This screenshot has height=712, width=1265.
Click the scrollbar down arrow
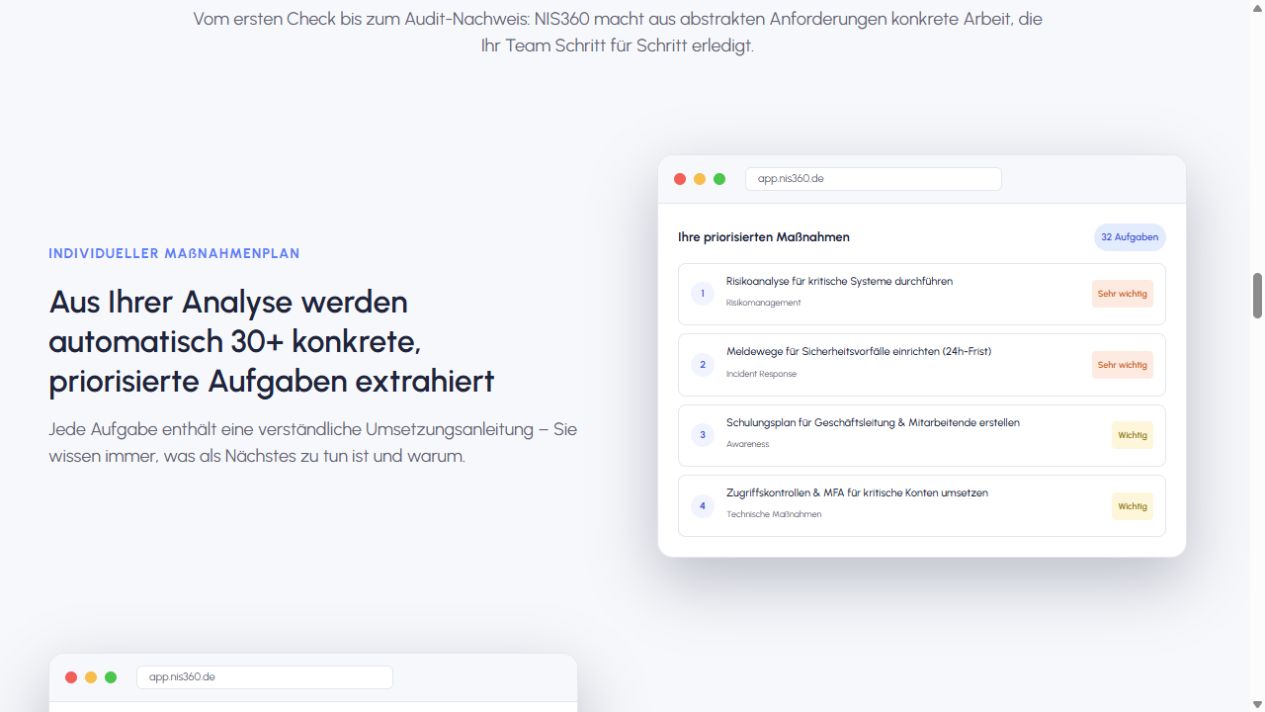pyautogui.click(x=1257, y=705)
